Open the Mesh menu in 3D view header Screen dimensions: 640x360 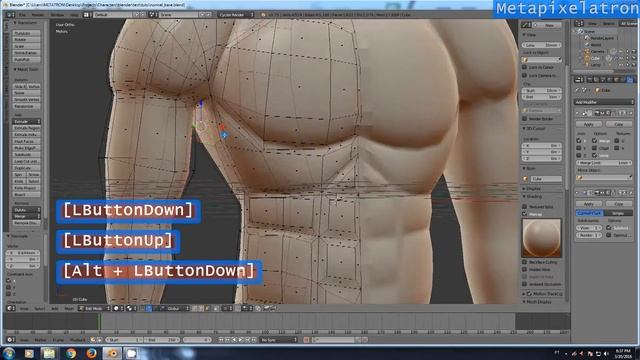click(x=69, y=309)
